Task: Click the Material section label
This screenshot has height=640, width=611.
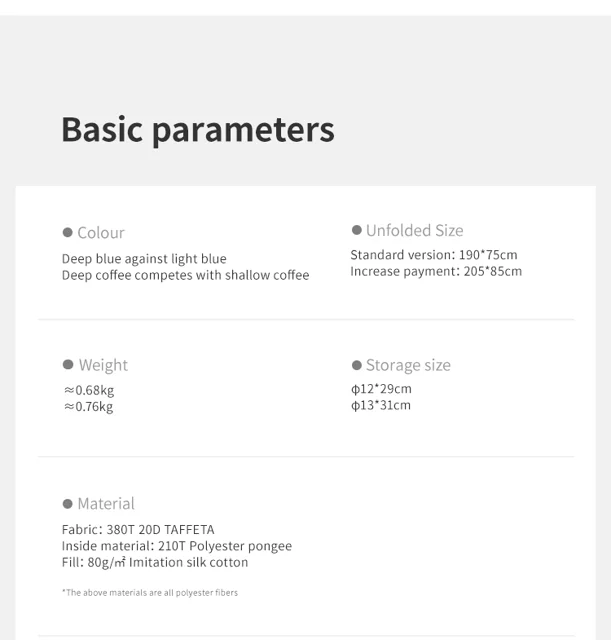Action: coord(106,504)
